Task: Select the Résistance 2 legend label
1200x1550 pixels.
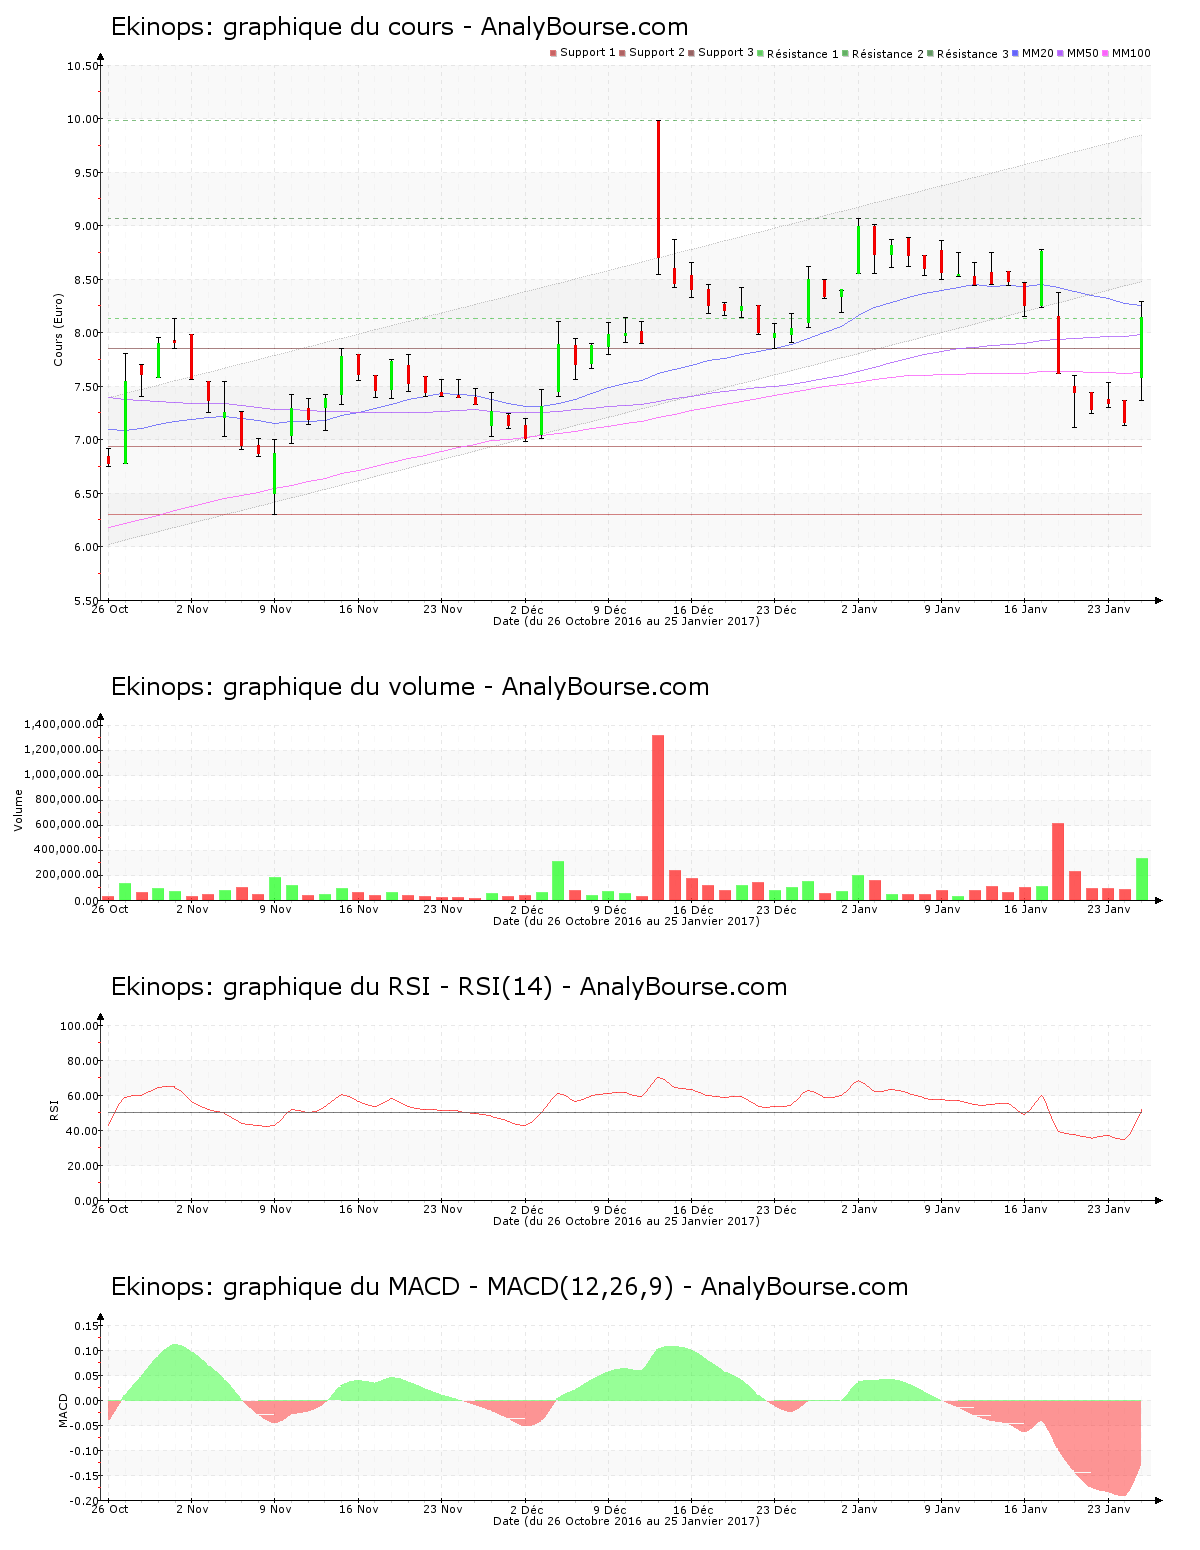Action: (888, 54)
